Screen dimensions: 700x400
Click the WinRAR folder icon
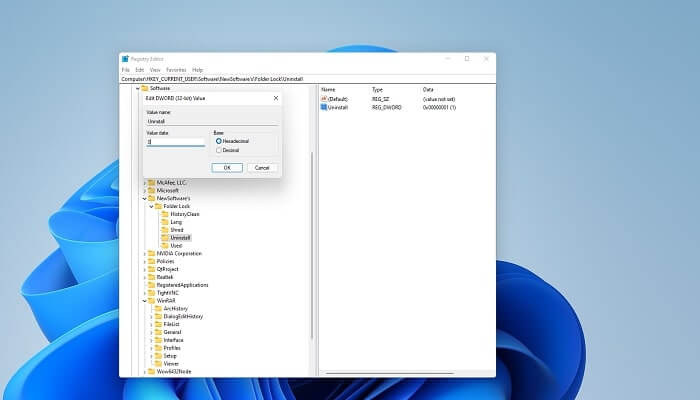tap(152, 300)
